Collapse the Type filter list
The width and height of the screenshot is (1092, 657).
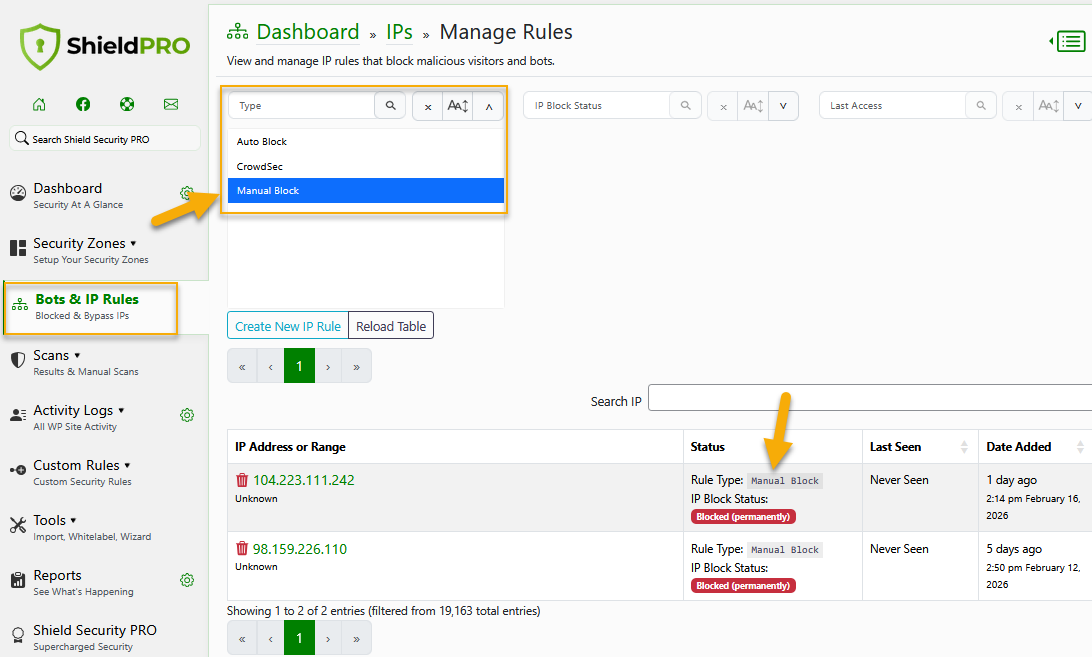[489, 107]
